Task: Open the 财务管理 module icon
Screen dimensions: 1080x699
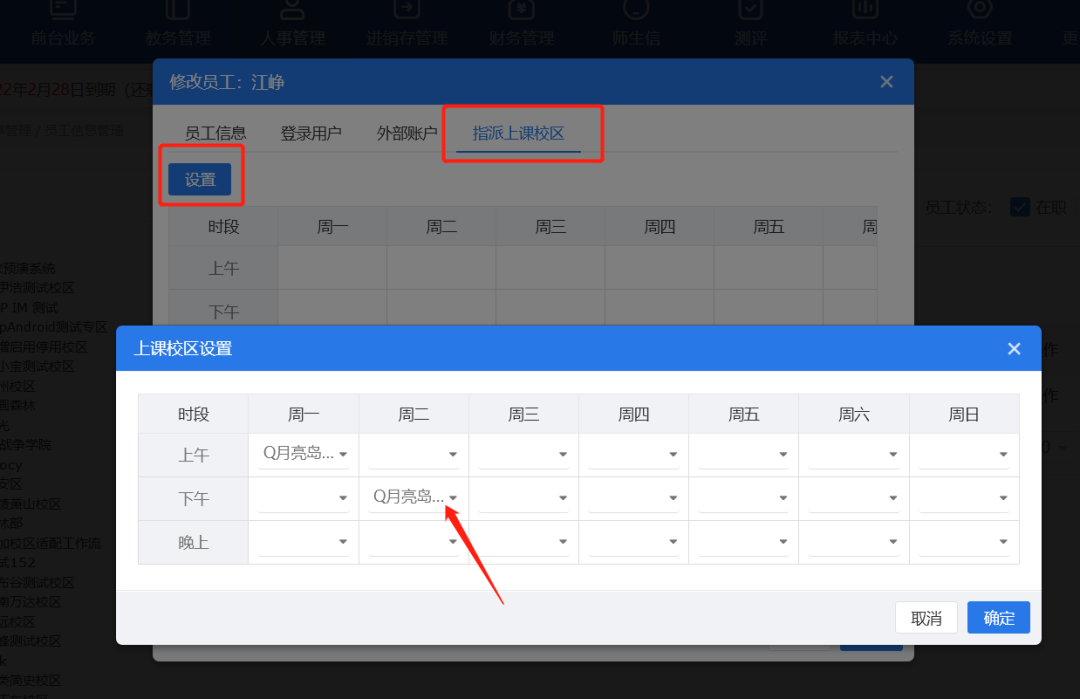Action: [521, 12]
